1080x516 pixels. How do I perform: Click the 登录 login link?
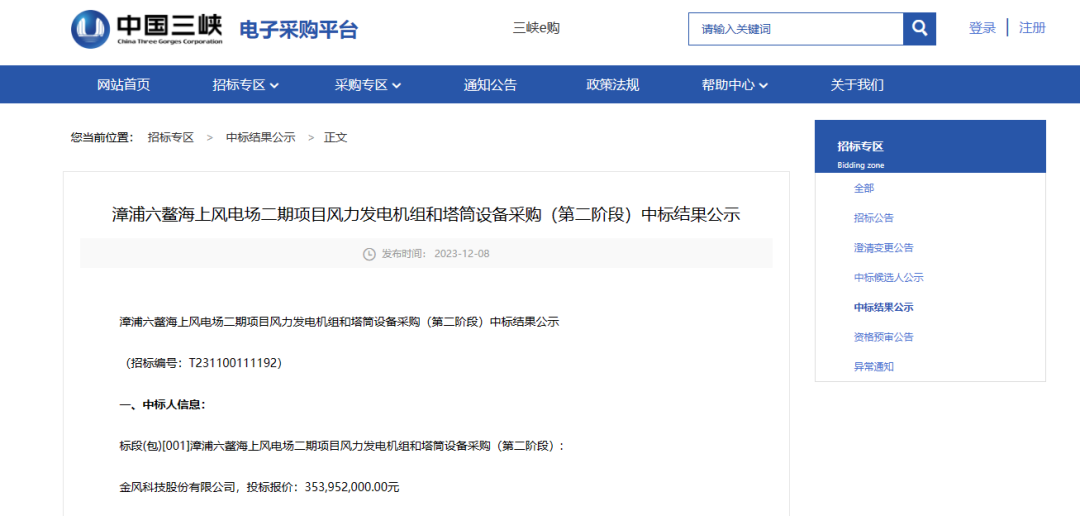tap(982, 28)
